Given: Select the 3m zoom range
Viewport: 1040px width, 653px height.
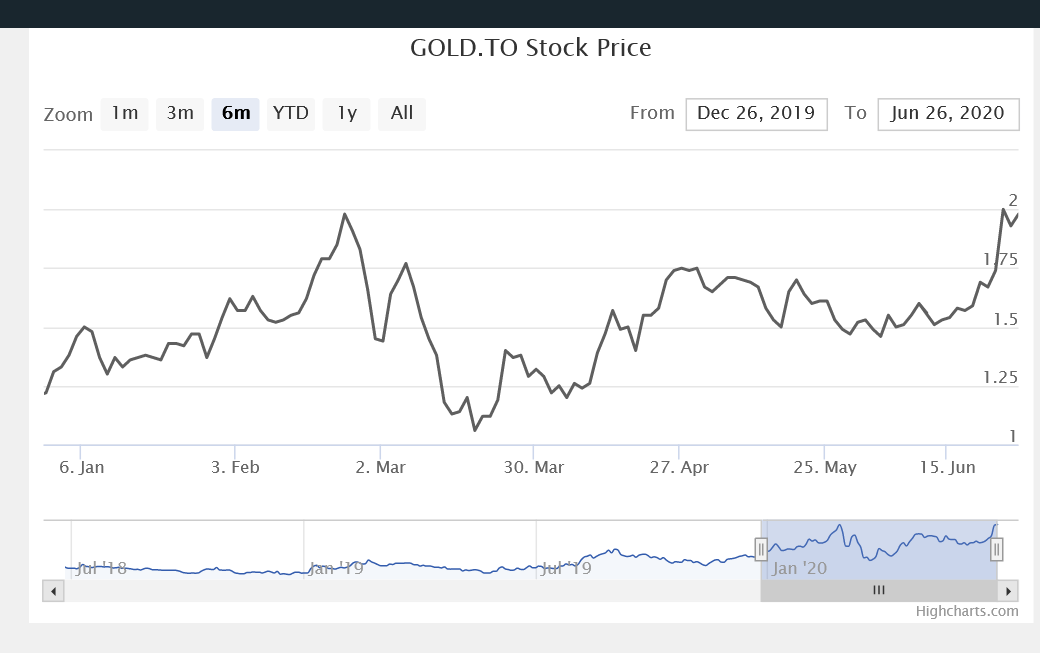Looking at the screenshot, I should click(180, 114).
